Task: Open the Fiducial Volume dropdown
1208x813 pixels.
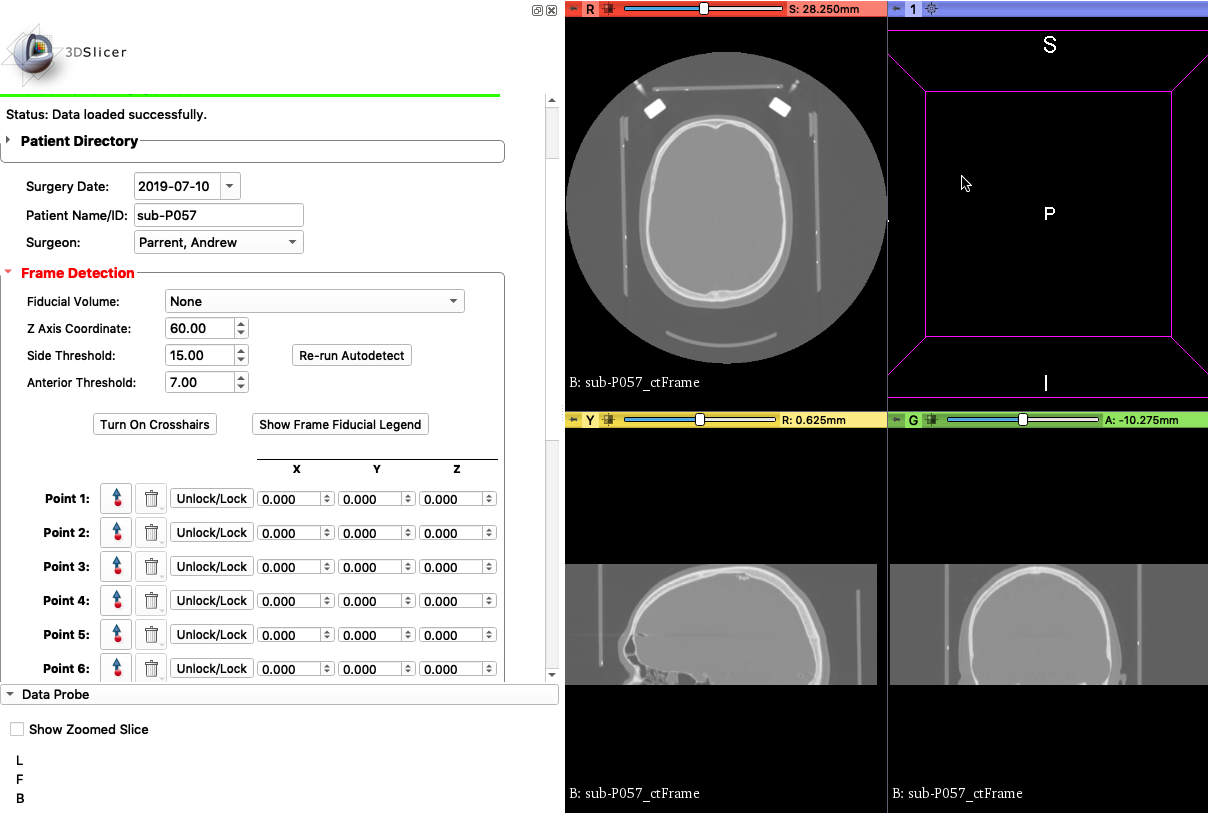Action: [314, 301]
